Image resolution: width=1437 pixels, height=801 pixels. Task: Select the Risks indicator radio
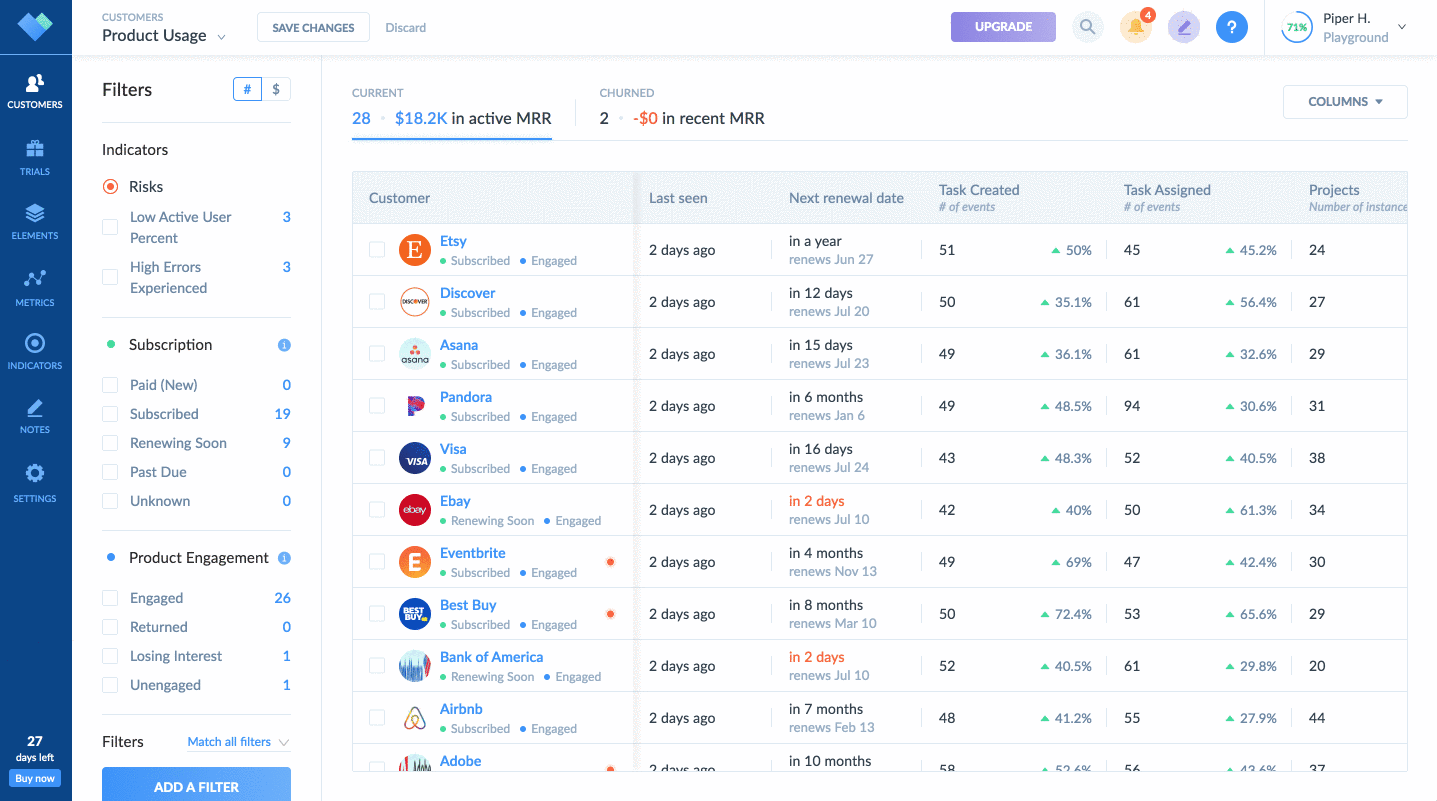(110, 187)
